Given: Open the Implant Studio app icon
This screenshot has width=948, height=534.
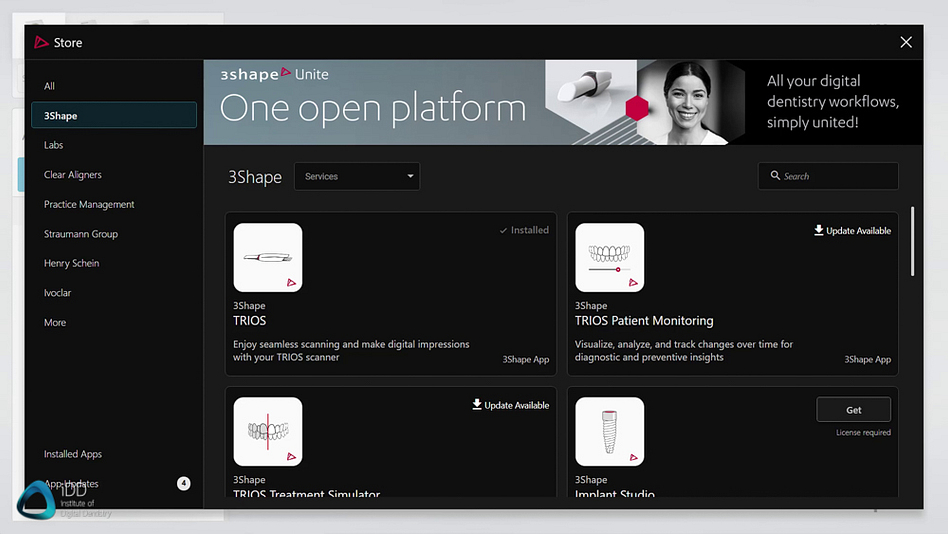Looking at the screenshot, I should (609, 432).
